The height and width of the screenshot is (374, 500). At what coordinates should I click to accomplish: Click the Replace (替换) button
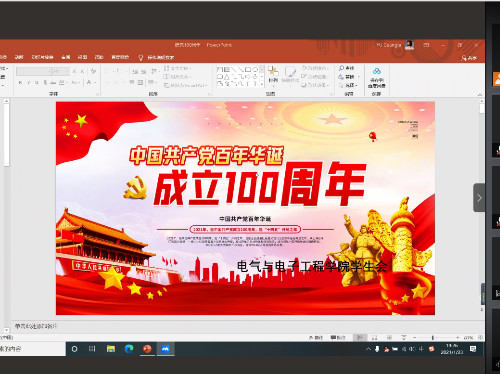tap(347, 77)
